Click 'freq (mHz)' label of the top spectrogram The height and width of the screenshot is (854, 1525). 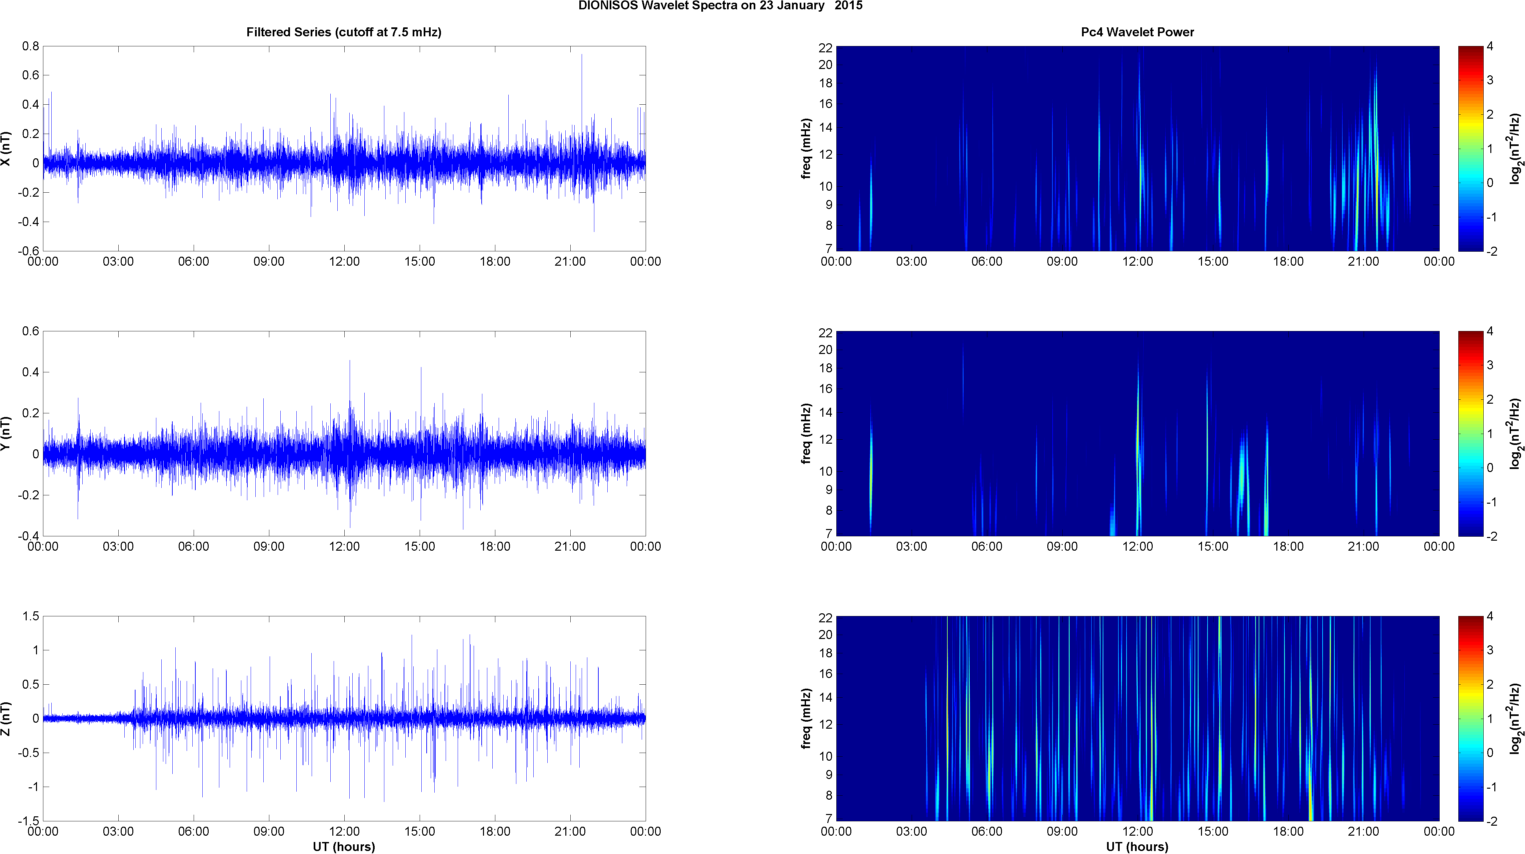pyautogui.click(x=806, y=148)
